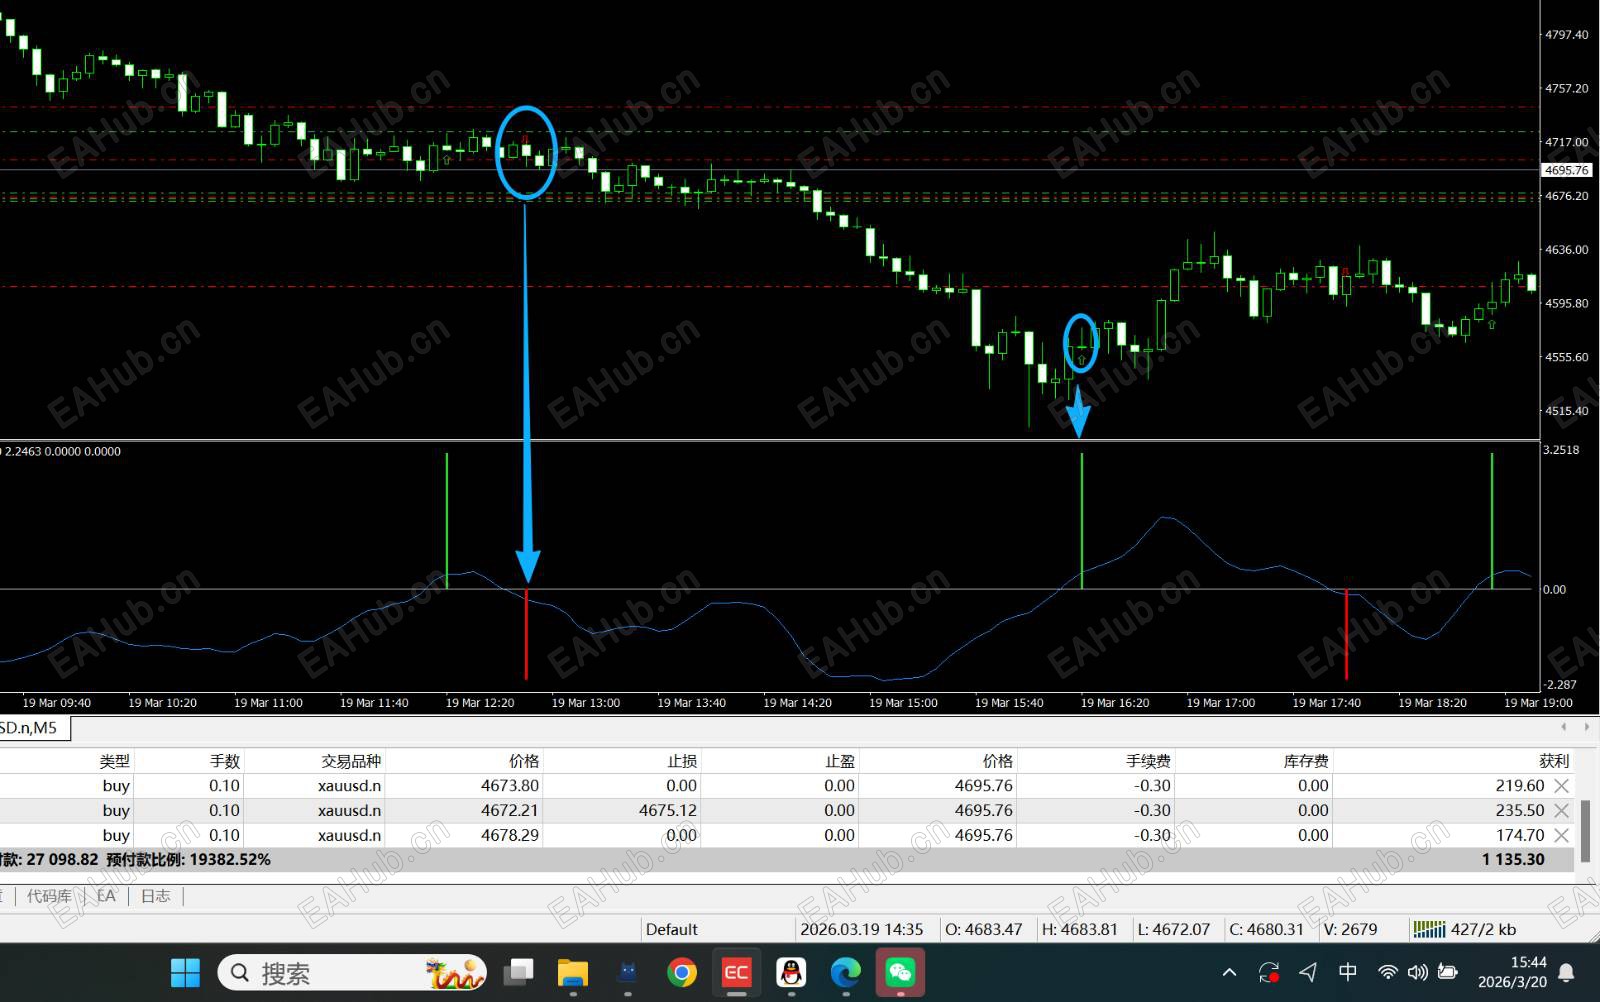This screenshot has width=1600, height=1002.
Task: Open the red EC app on taskbar
Action: pos(737,972)
